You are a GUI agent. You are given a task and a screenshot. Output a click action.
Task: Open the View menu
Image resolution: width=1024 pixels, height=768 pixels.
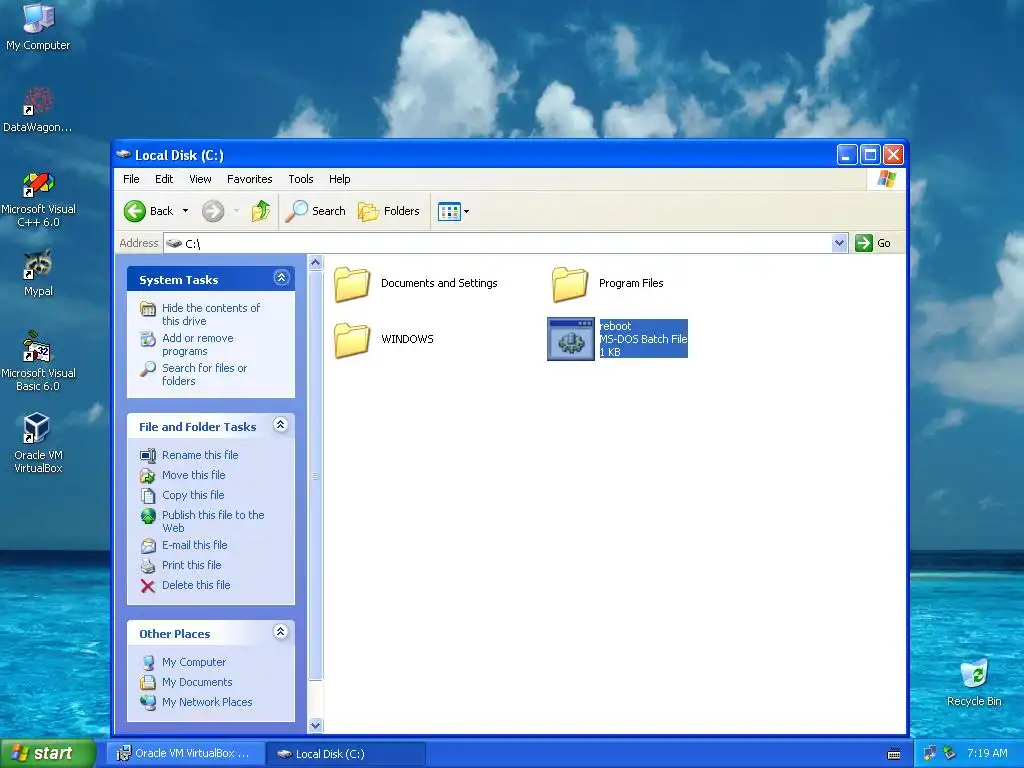click(x=200, y=179)
